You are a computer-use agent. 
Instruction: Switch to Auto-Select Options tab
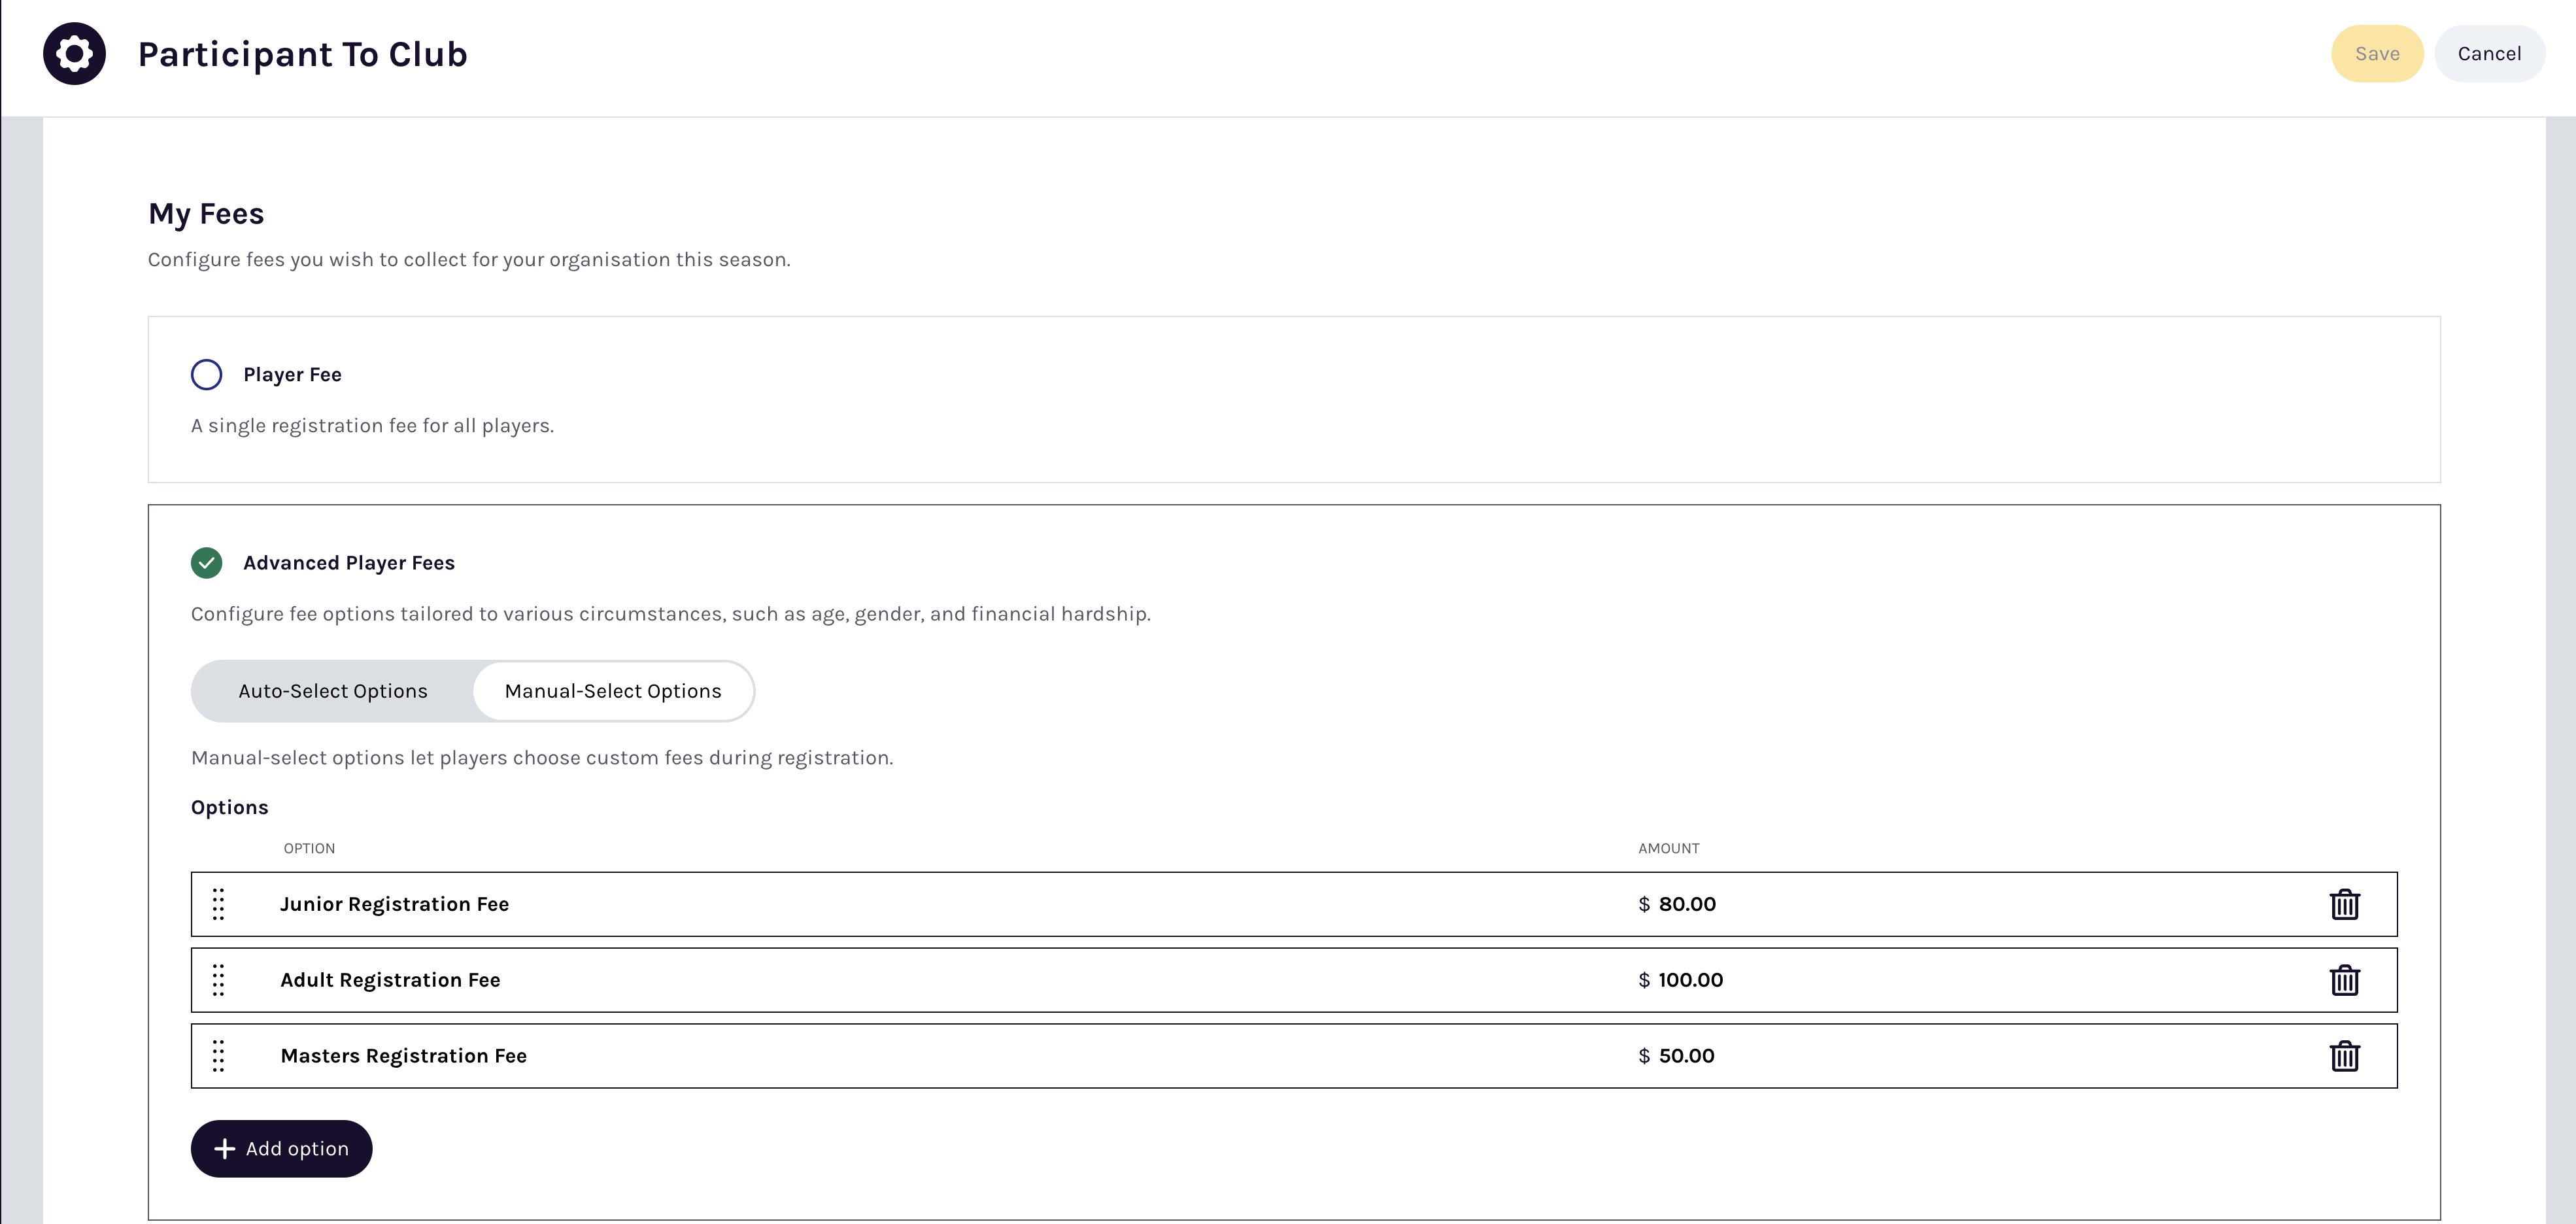pos(333,691)
